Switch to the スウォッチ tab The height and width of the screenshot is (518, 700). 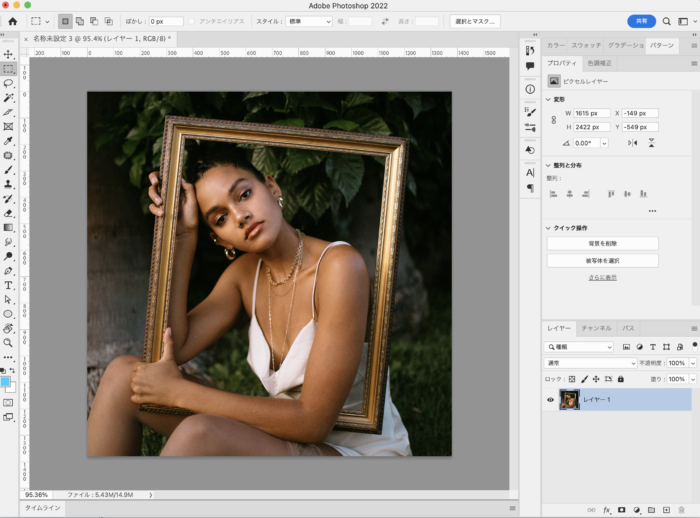tap(586, 45)
